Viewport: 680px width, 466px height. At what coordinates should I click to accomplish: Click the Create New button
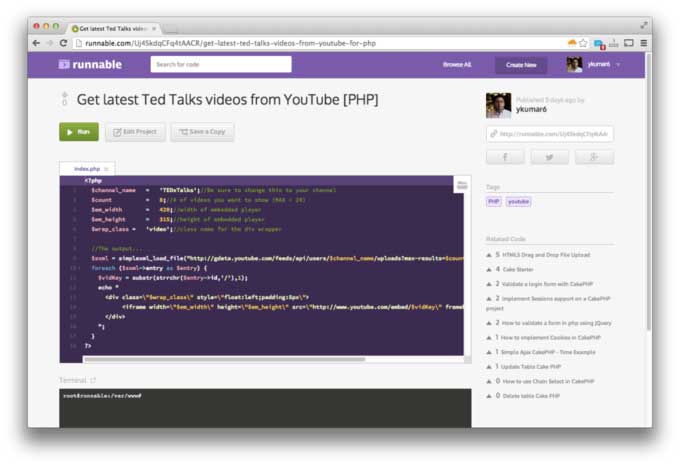pyautogui.click(x=521, y=65)
